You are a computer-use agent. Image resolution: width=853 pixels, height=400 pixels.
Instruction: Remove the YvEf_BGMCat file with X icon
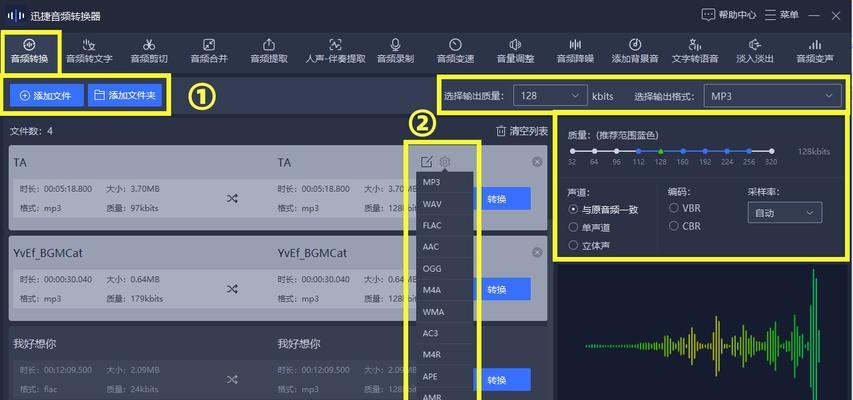[x=537, y=253]
